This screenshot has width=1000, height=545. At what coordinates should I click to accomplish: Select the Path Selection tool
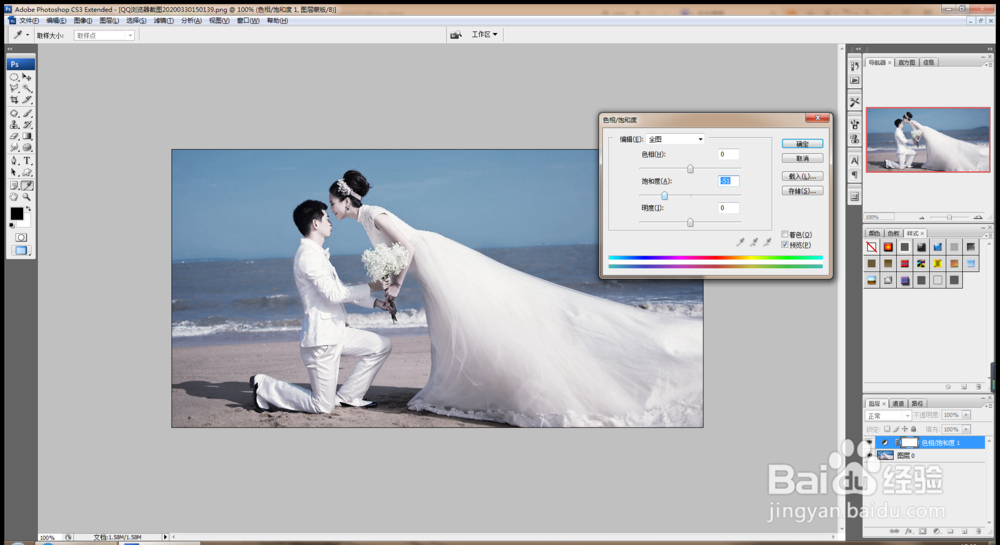(x=14, y=172)
